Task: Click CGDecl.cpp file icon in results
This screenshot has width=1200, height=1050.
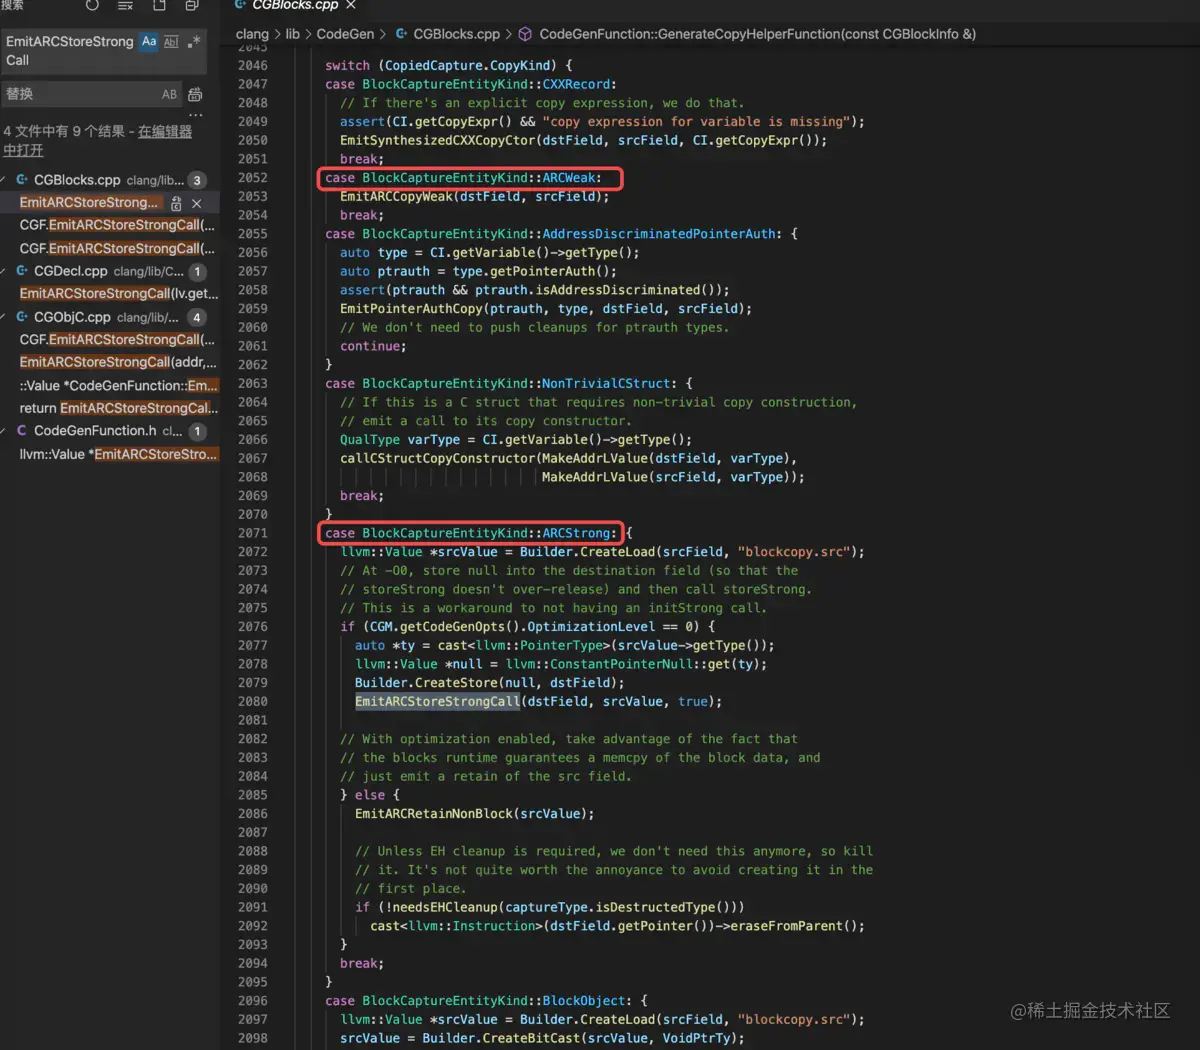Action: (x=22, y=271)
